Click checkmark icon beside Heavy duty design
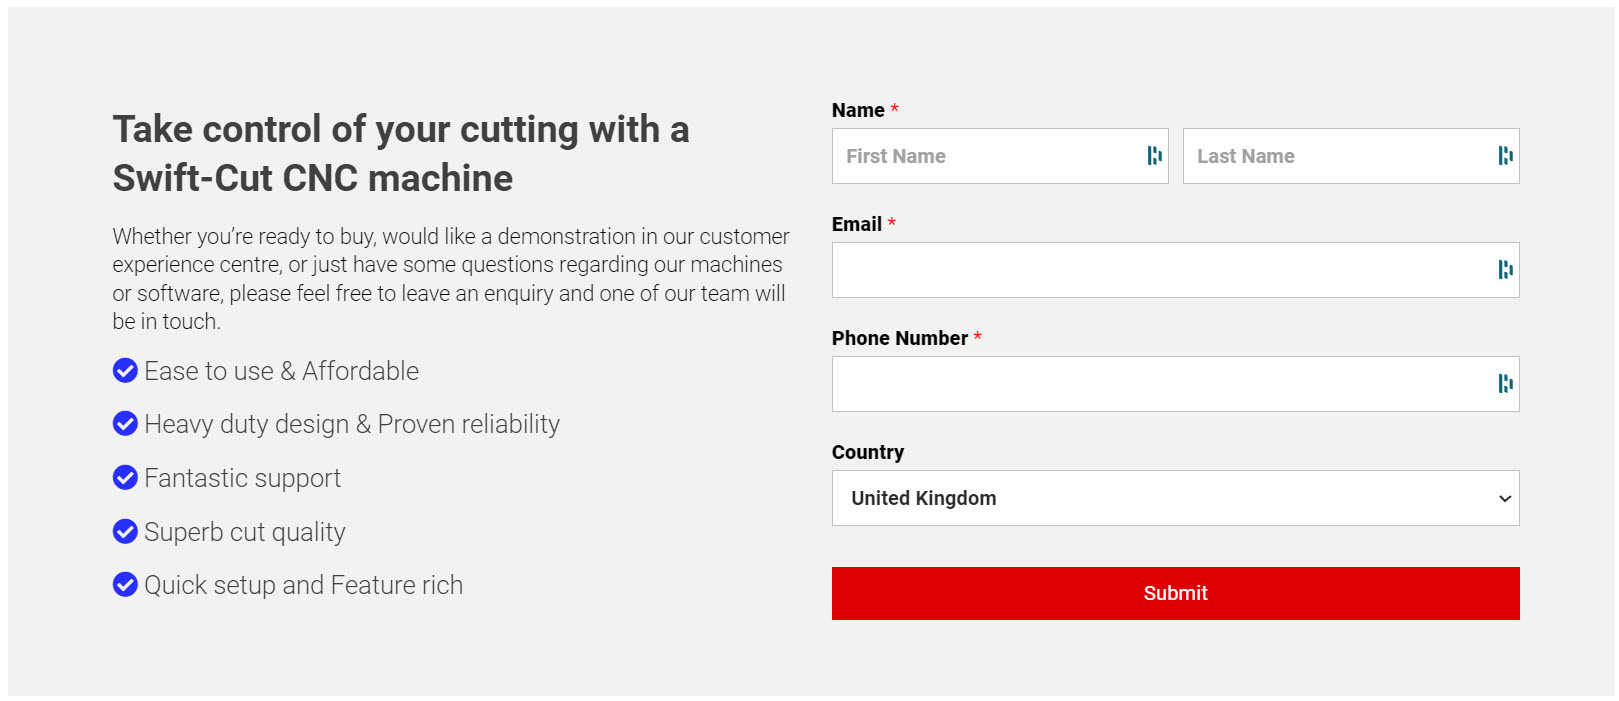Screen dimensions: 1619x701 coord(125,424)
